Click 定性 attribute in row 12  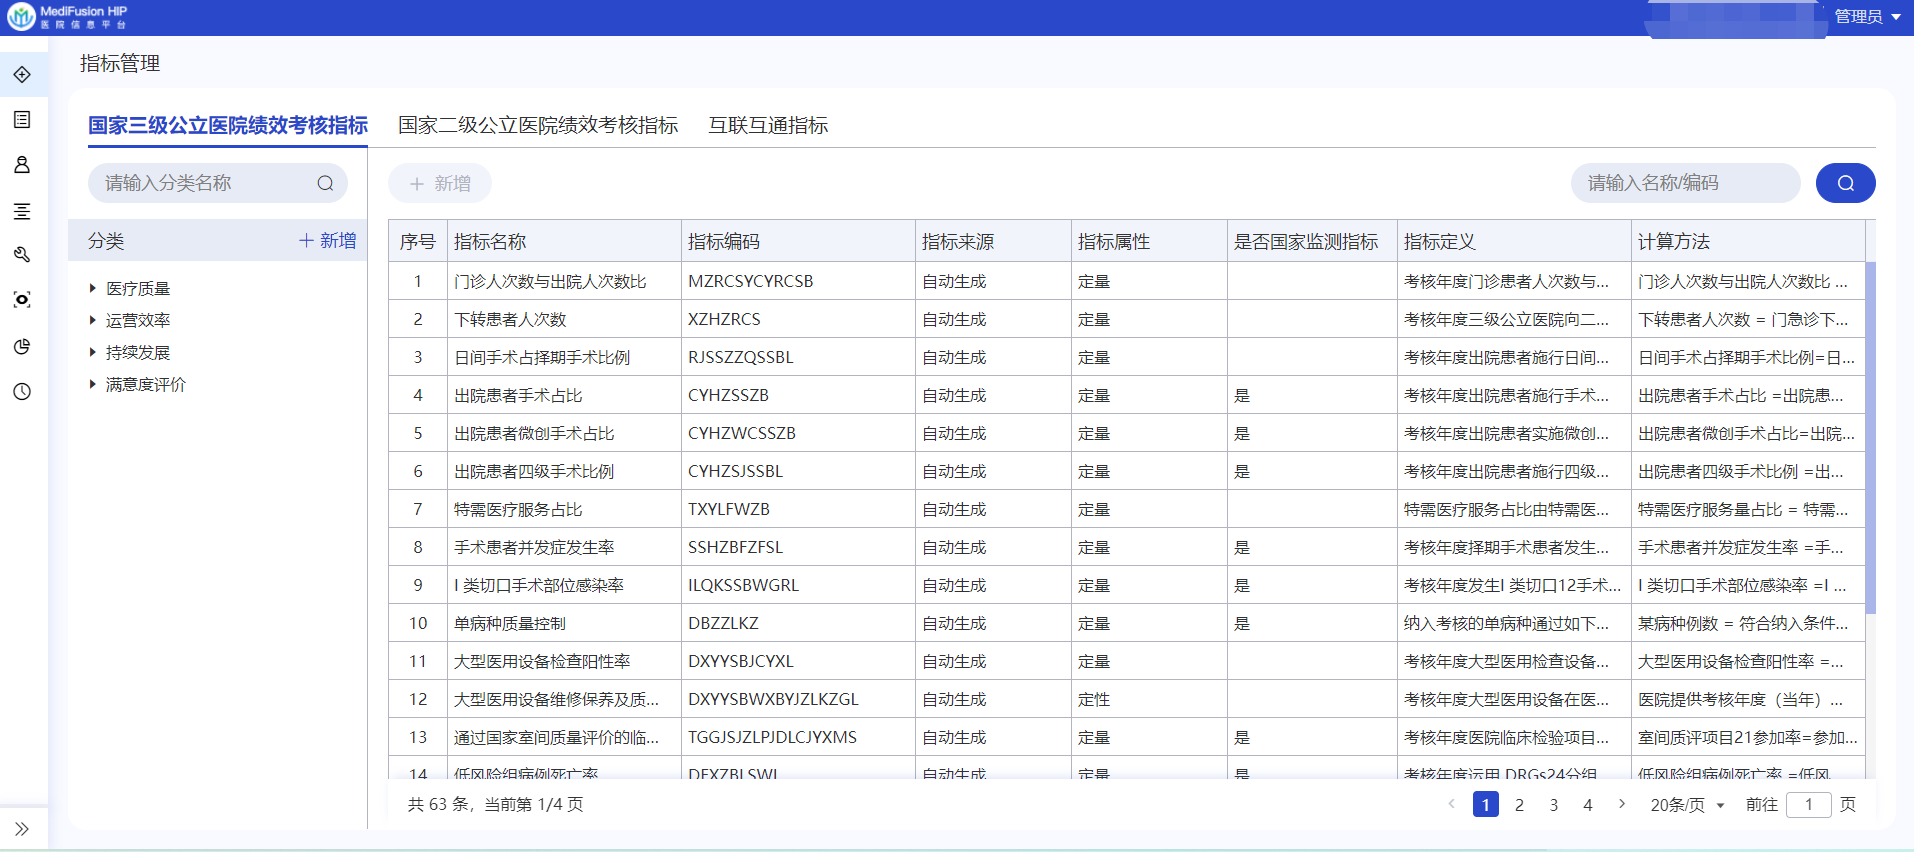[1094, 700]
